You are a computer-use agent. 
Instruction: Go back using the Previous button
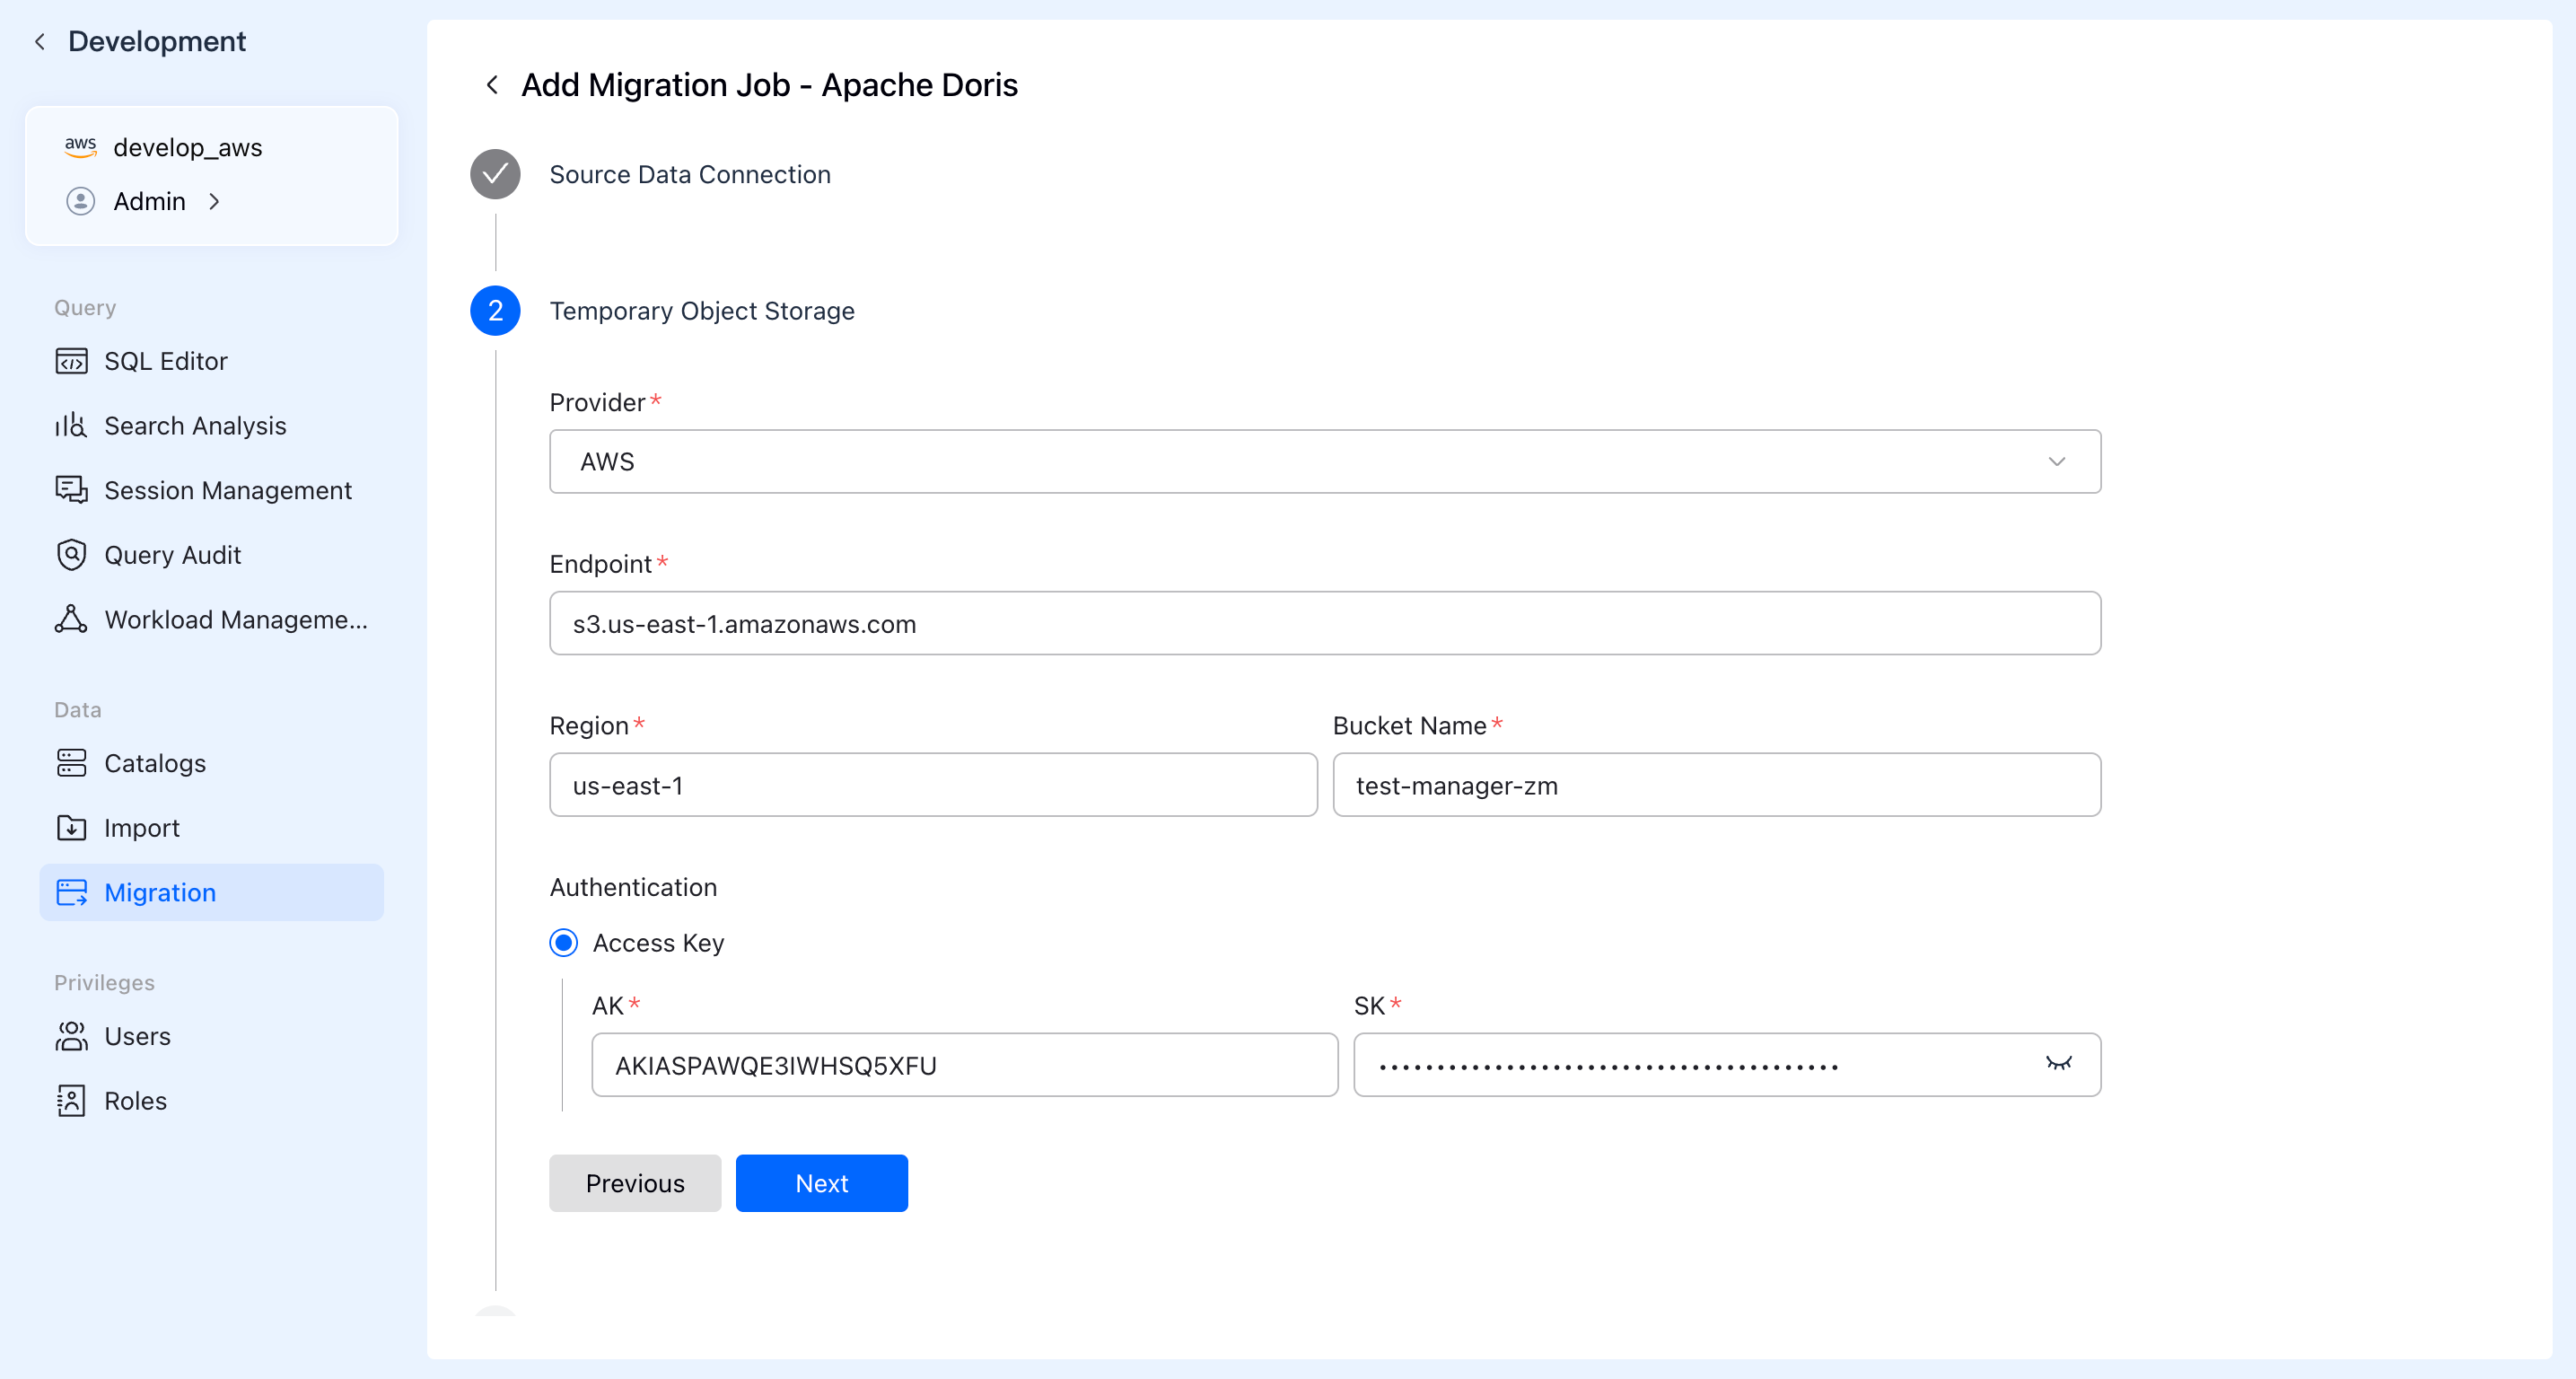[x=634, y=1183]
